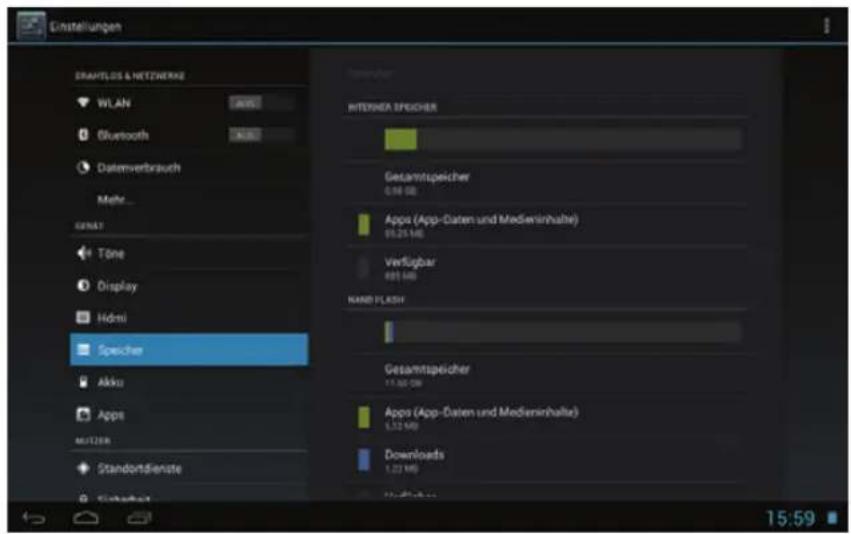This screenshot has height=534, width=851.
Task: Click the Display brightness icon
Action: [x=83, y=285]
